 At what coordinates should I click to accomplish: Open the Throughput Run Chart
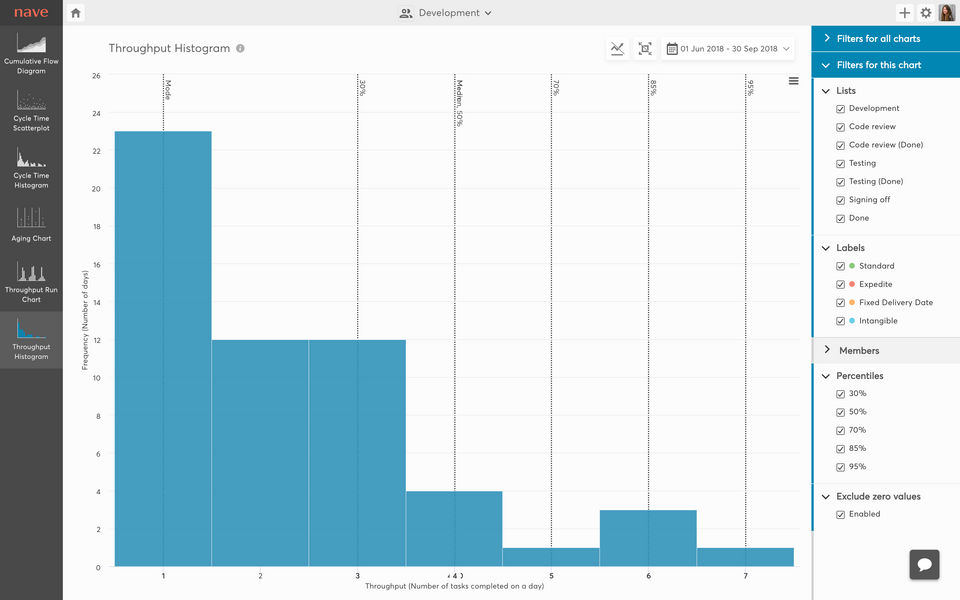coord(31,282)
